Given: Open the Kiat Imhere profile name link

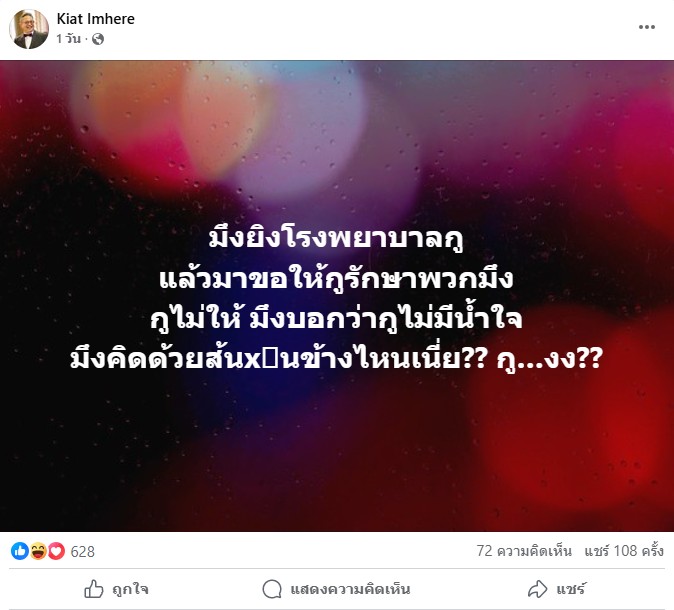Looking at the screenshot, I should point(95,18).
